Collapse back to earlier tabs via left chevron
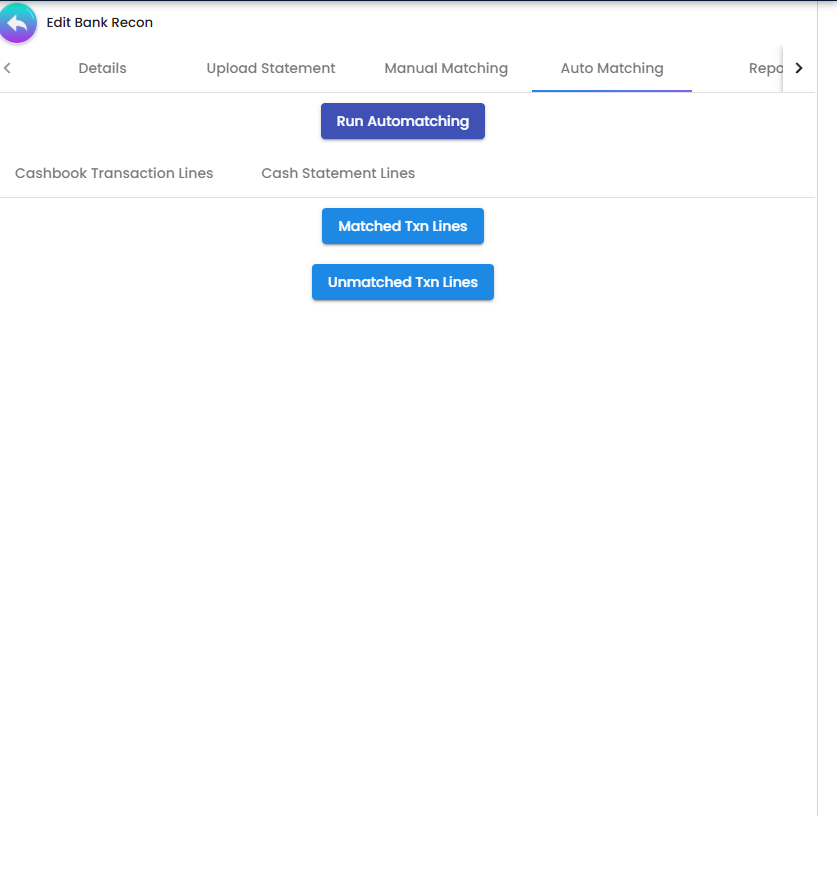This screenshot has height=879, width=837. click(x=8, y=68)
